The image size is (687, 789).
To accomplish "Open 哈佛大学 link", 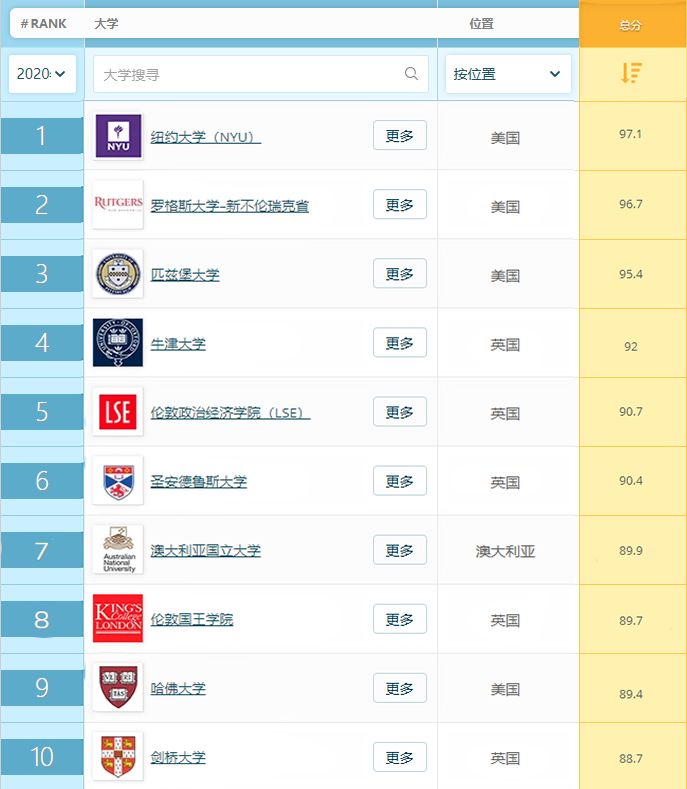I will [178, 688].
